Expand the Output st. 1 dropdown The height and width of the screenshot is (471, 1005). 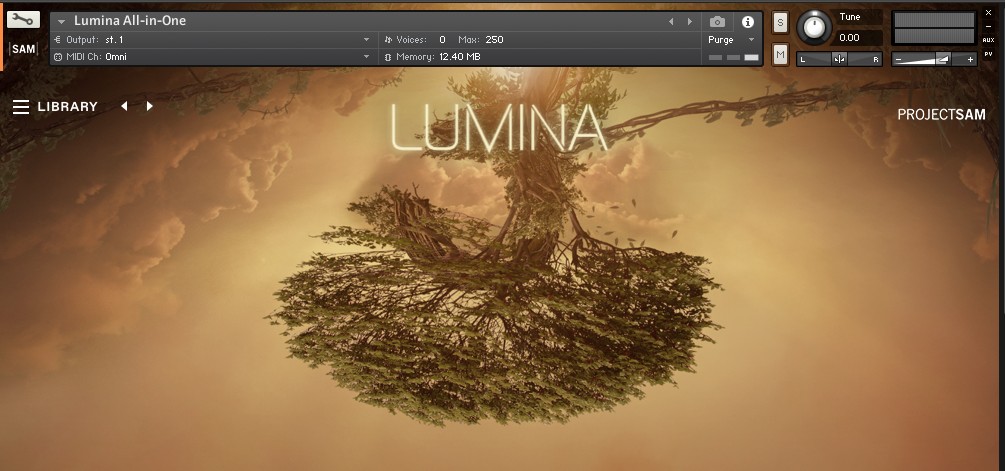(367, 40)
